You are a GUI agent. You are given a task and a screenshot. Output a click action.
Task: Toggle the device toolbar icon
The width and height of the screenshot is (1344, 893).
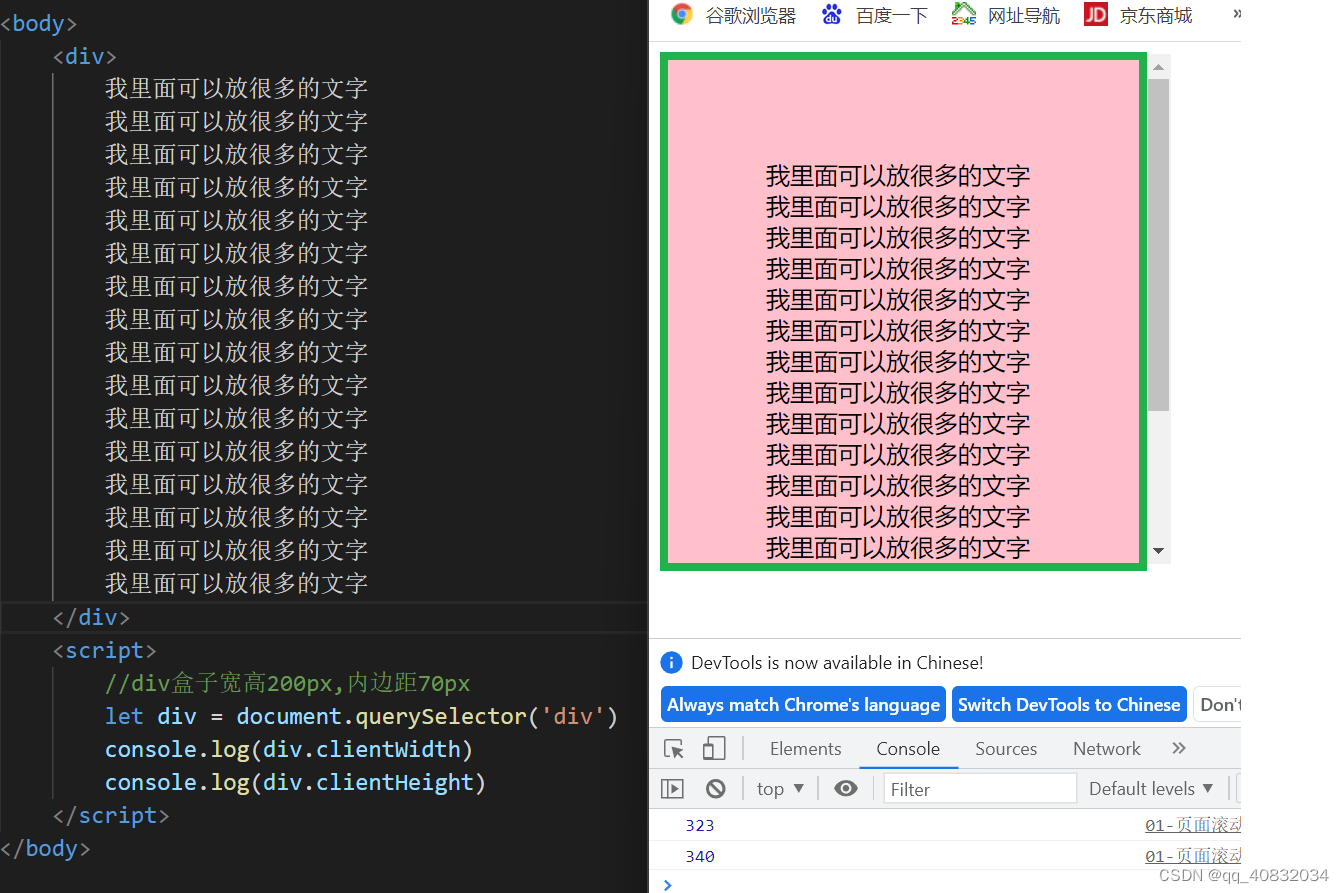[x=713, y=749]
